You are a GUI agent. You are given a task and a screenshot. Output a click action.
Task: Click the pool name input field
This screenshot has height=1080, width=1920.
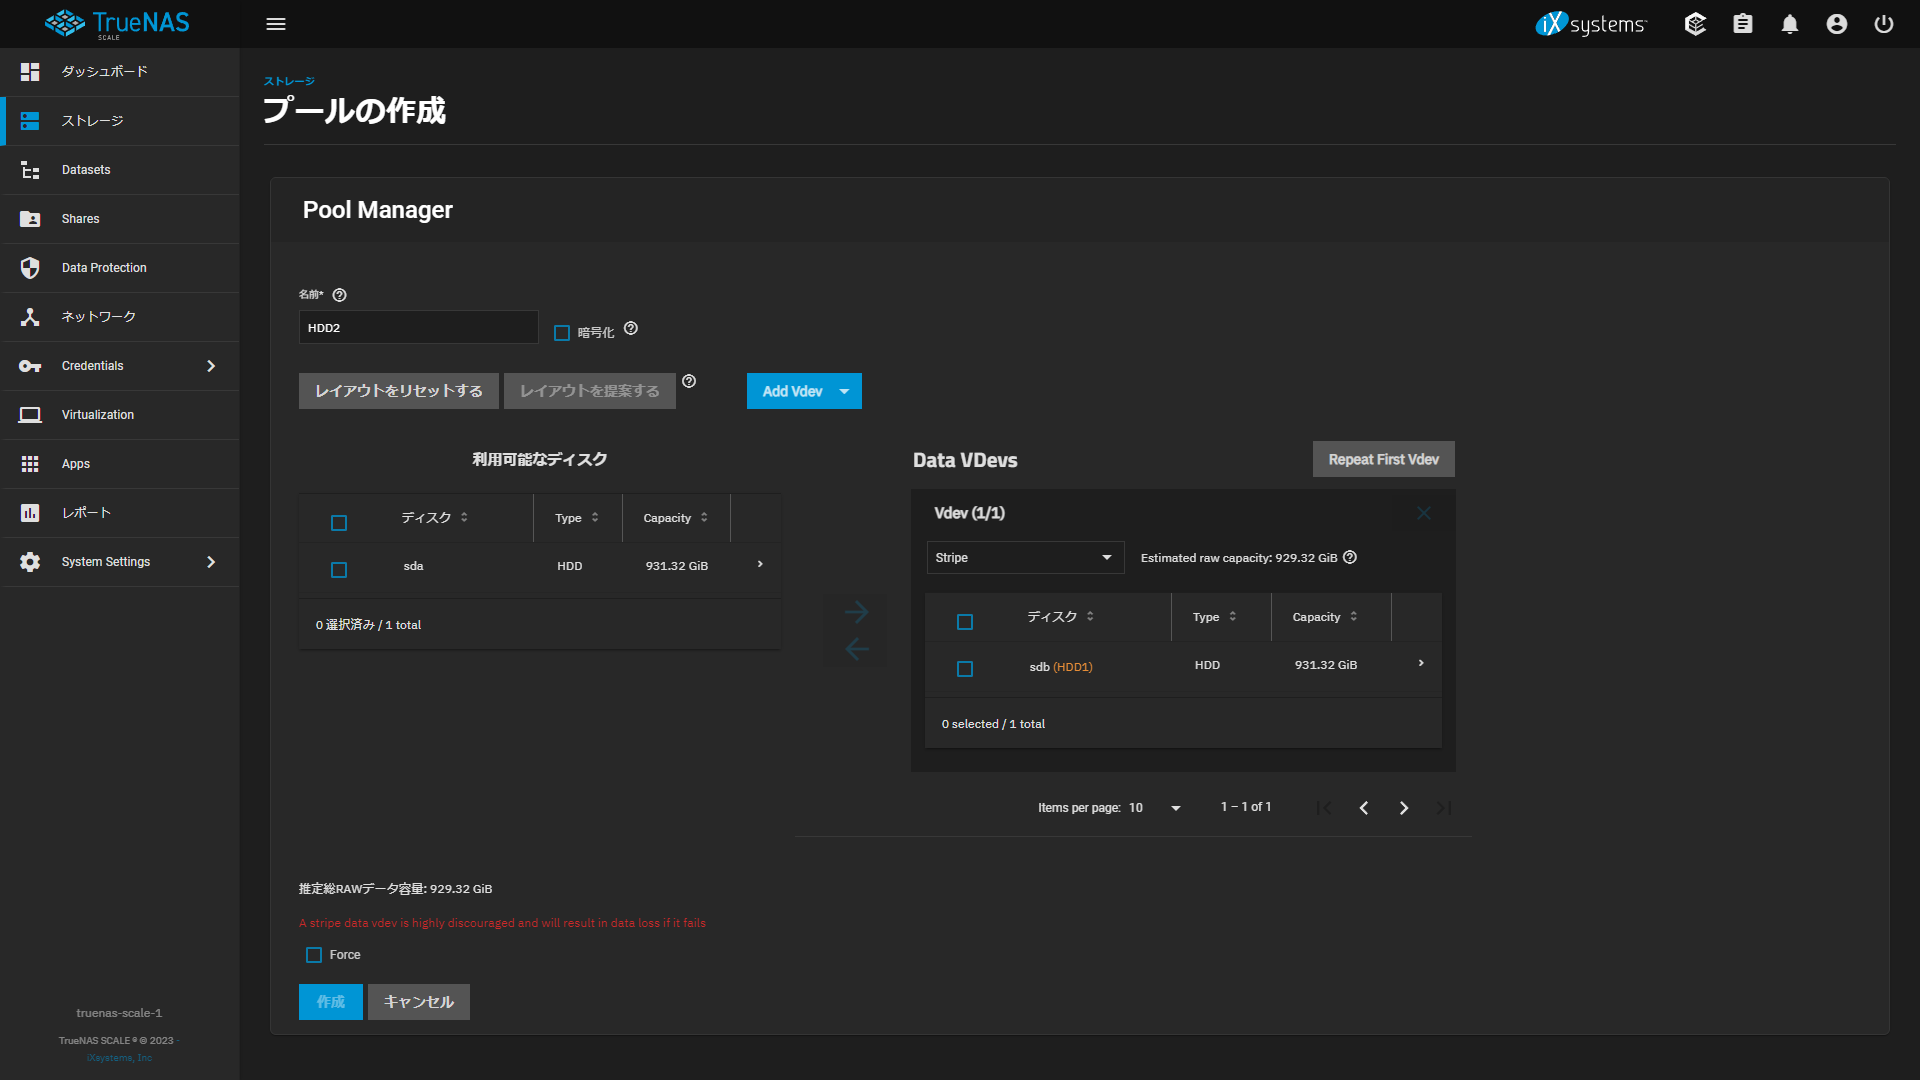tap(418, 328)
